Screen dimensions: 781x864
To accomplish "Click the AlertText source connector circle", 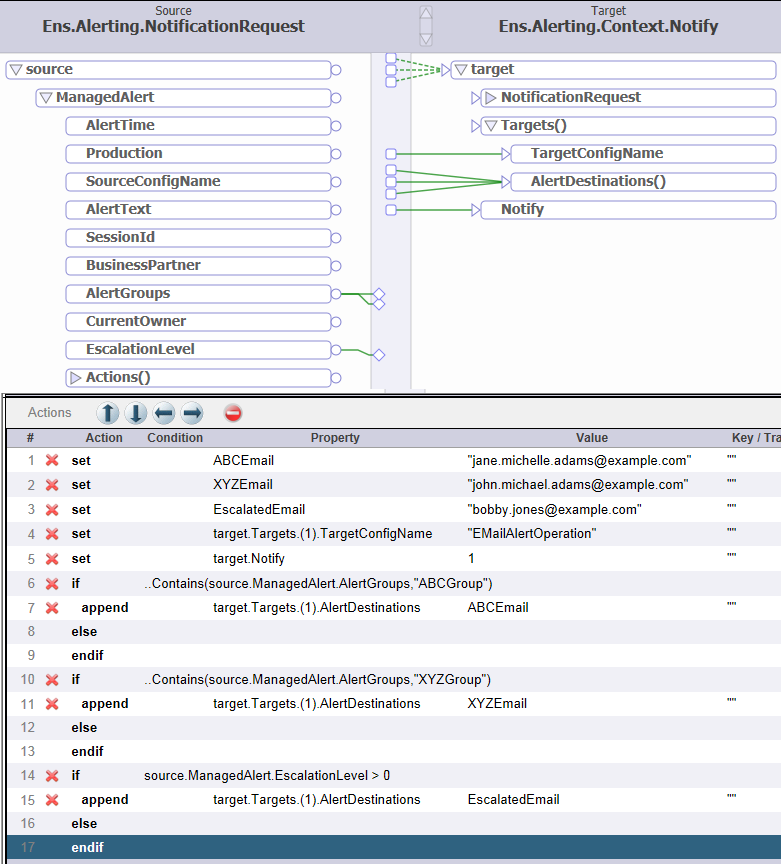I will coord(336,210).
